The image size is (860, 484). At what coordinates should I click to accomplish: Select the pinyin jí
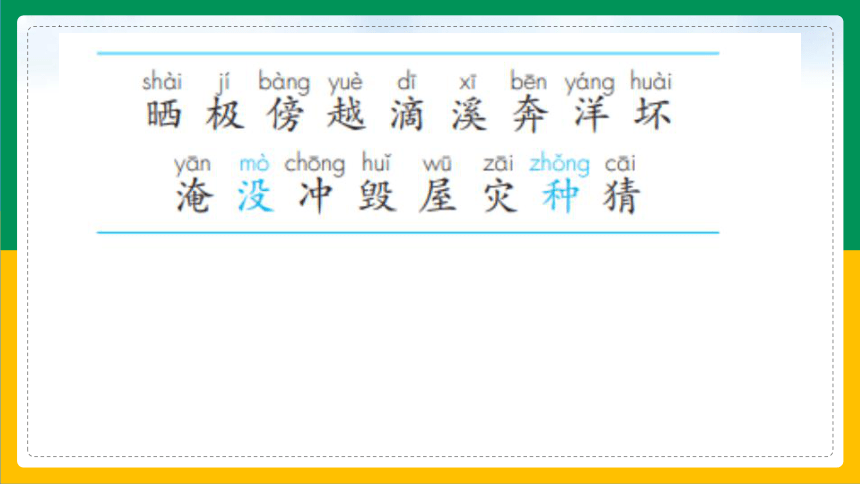pos(223,83)
